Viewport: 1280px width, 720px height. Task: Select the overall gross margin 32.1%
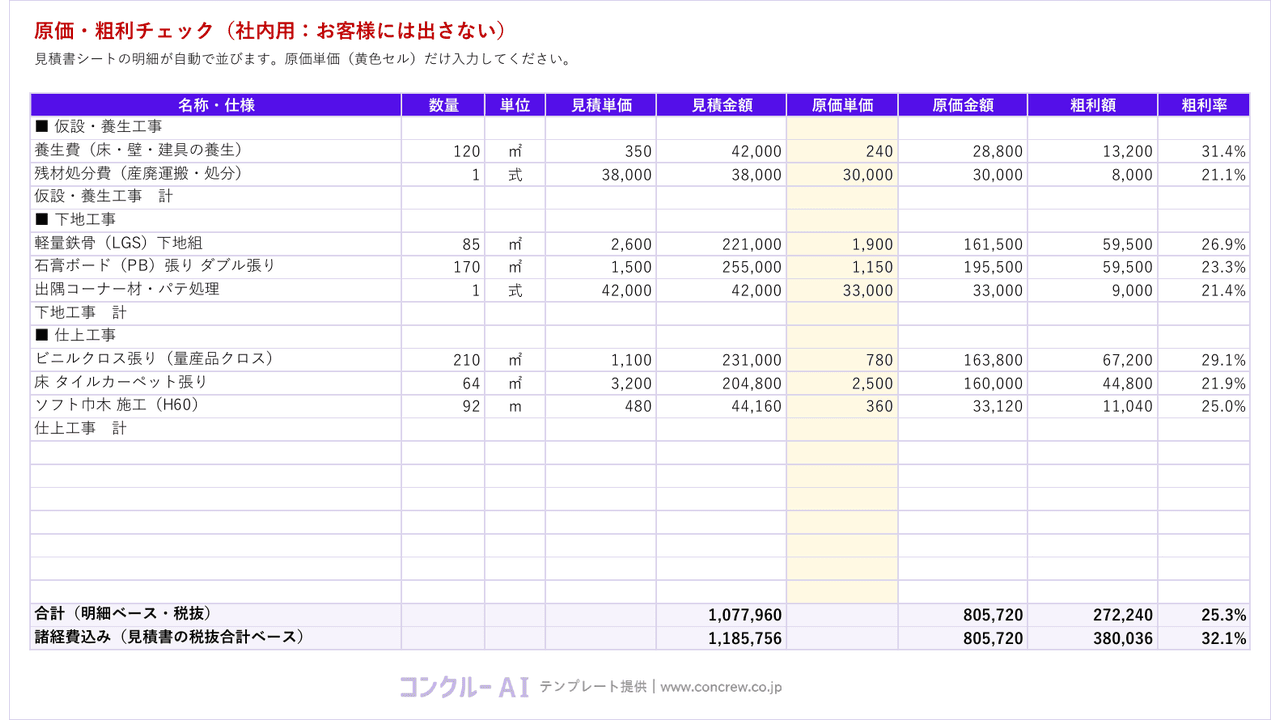click(1204, 638)
